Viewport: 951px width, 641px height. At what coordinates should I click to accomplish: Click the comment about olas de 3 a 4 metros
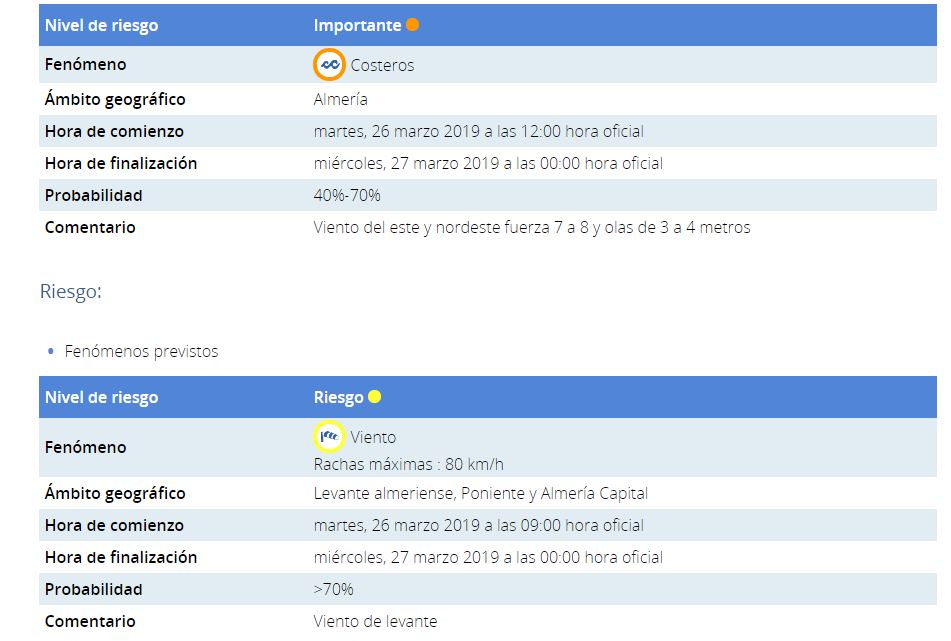tap(532, 227)
